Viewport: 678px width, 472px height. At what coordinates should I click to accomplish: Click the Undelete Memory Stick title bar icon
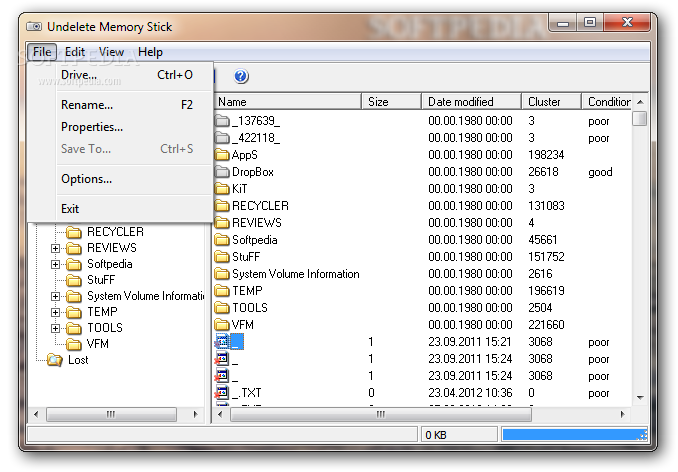pos(34,27)
